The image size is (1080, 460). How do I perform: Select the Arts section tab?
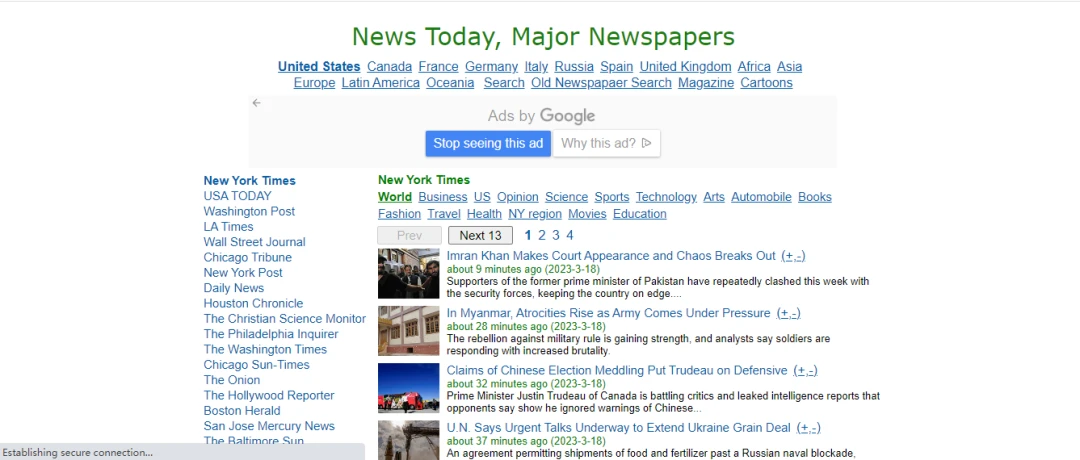click(x=714, y=197)
